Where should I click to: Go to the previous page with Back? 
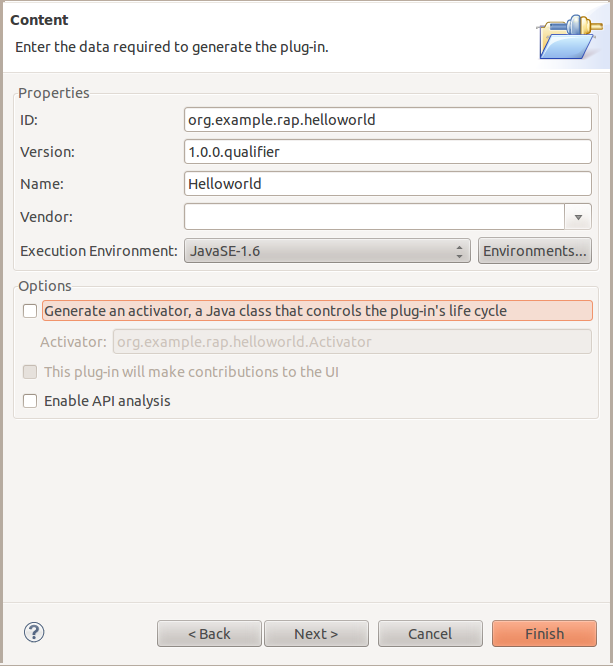click(x=209, y=634)
